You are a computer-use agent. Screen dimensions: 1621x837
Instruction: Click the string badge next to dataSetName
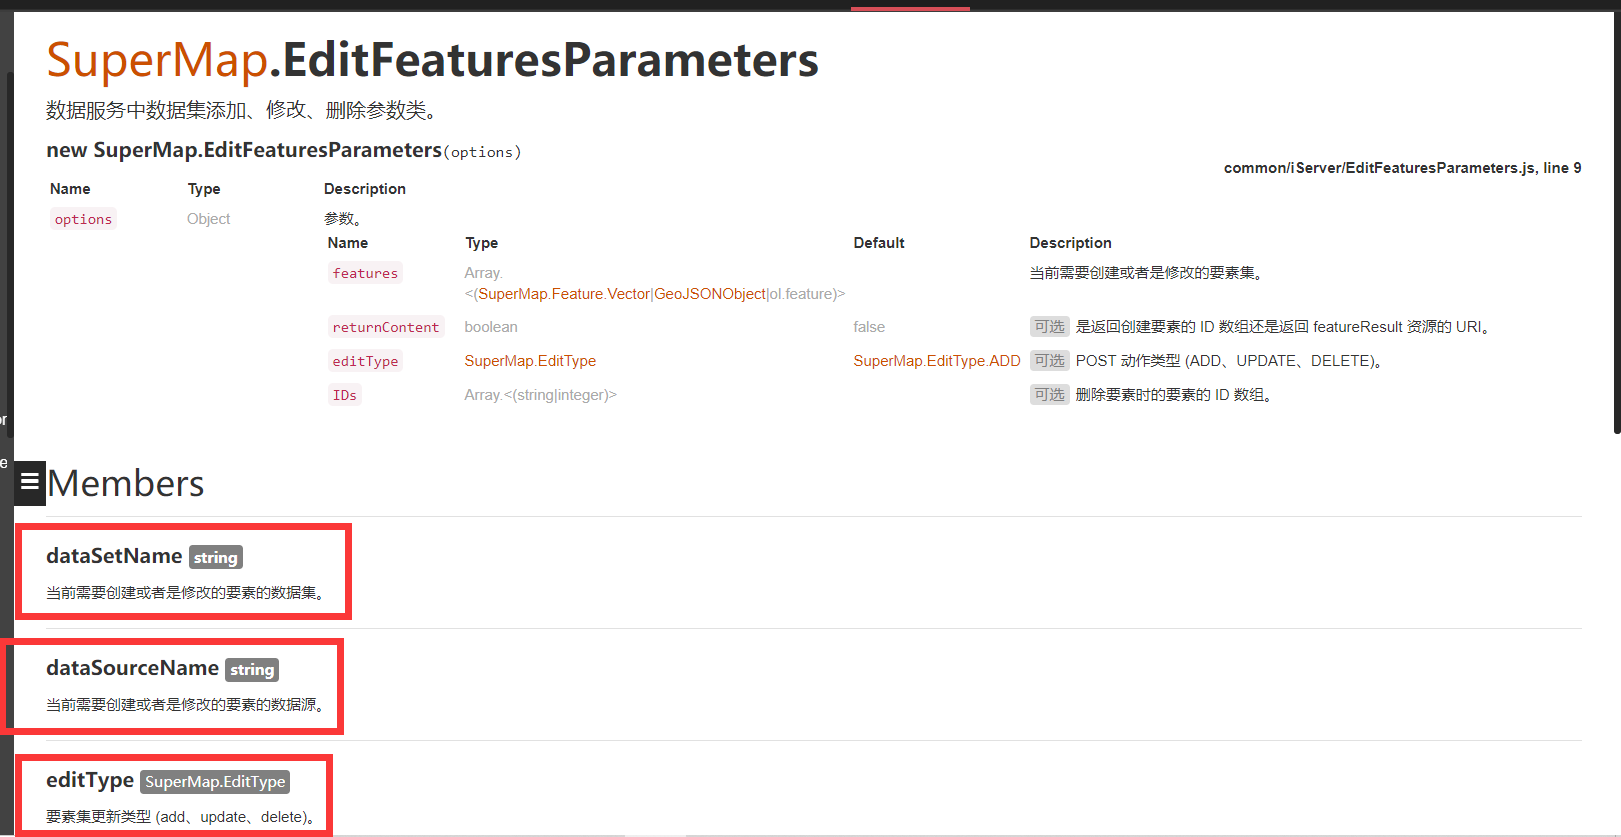(216, 557)
